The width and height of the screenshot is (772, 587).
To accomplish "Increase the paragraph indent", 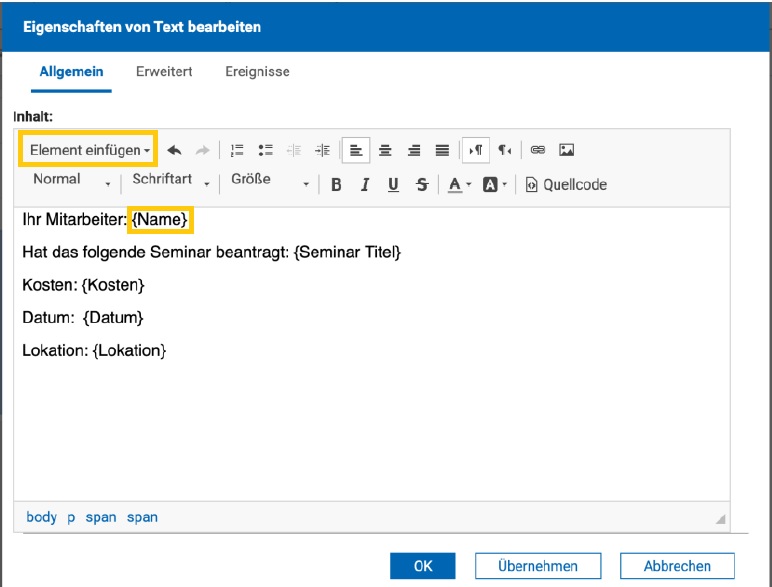I will [x=323, y=150].
